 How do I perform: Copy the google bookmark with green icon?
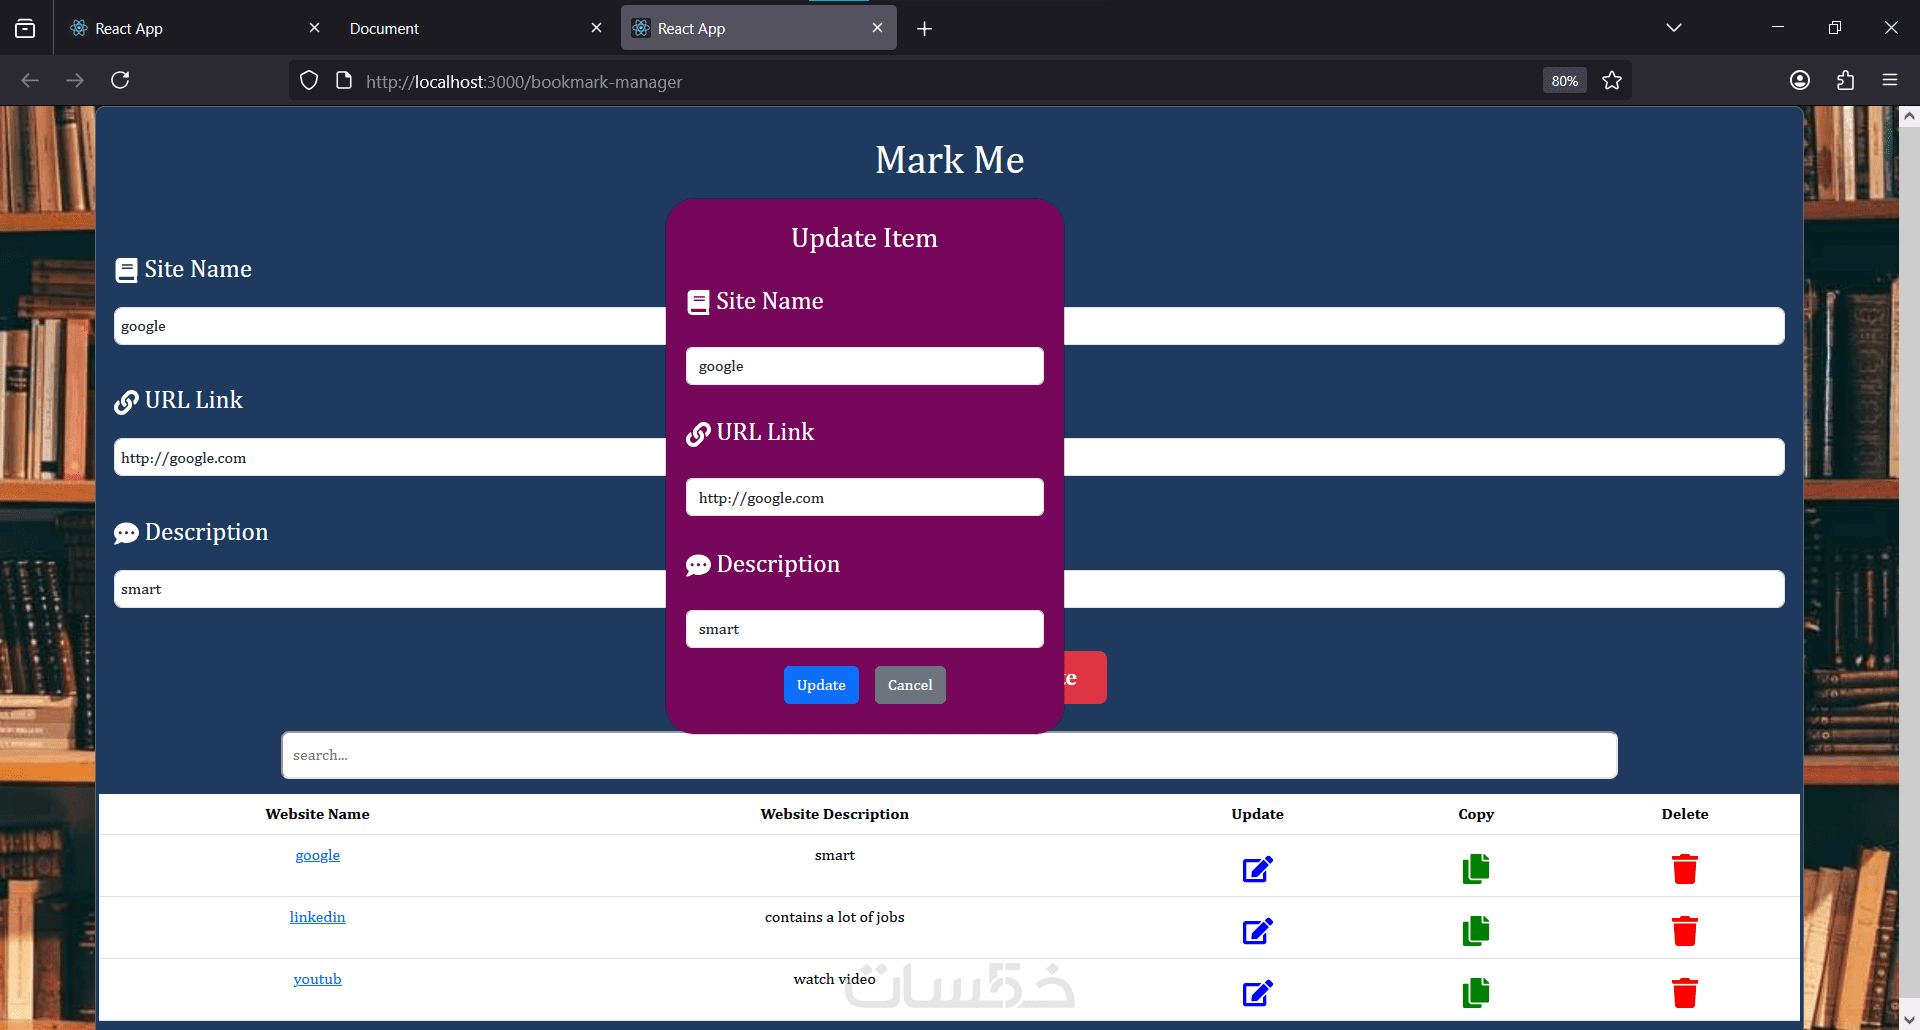tap(1476, 869)
